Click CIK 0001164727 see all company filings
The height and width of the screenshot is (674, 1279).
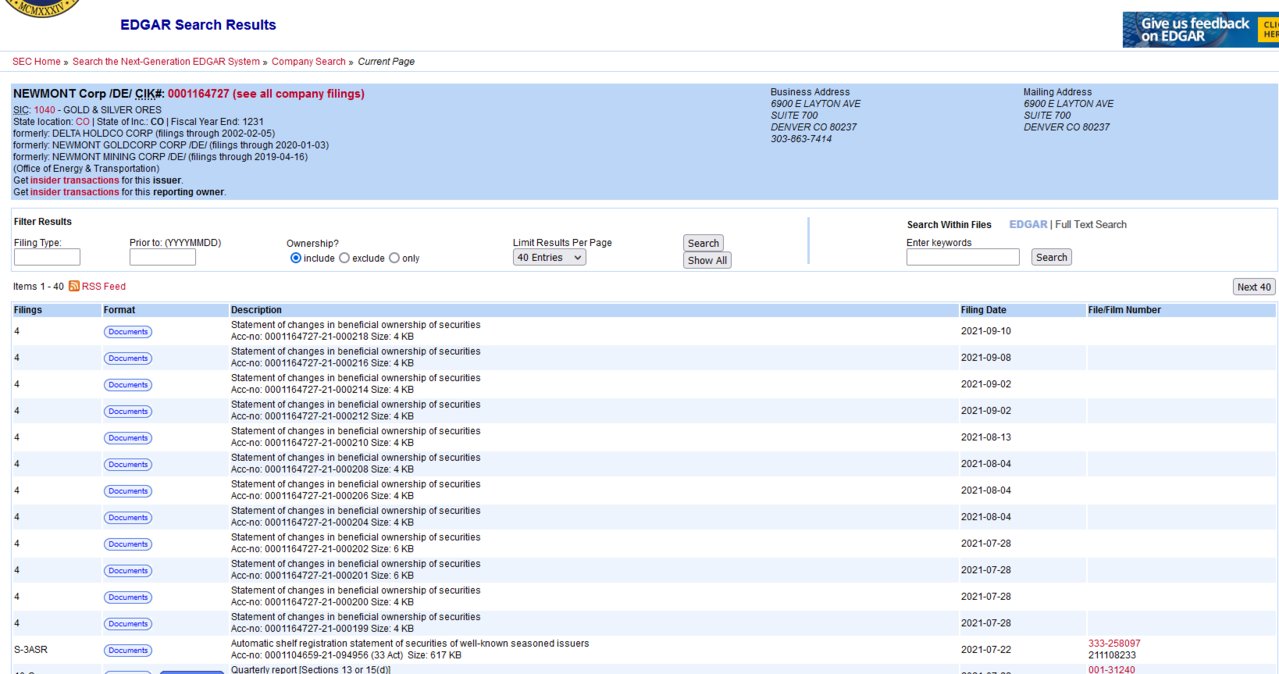(x=266, y=94)
